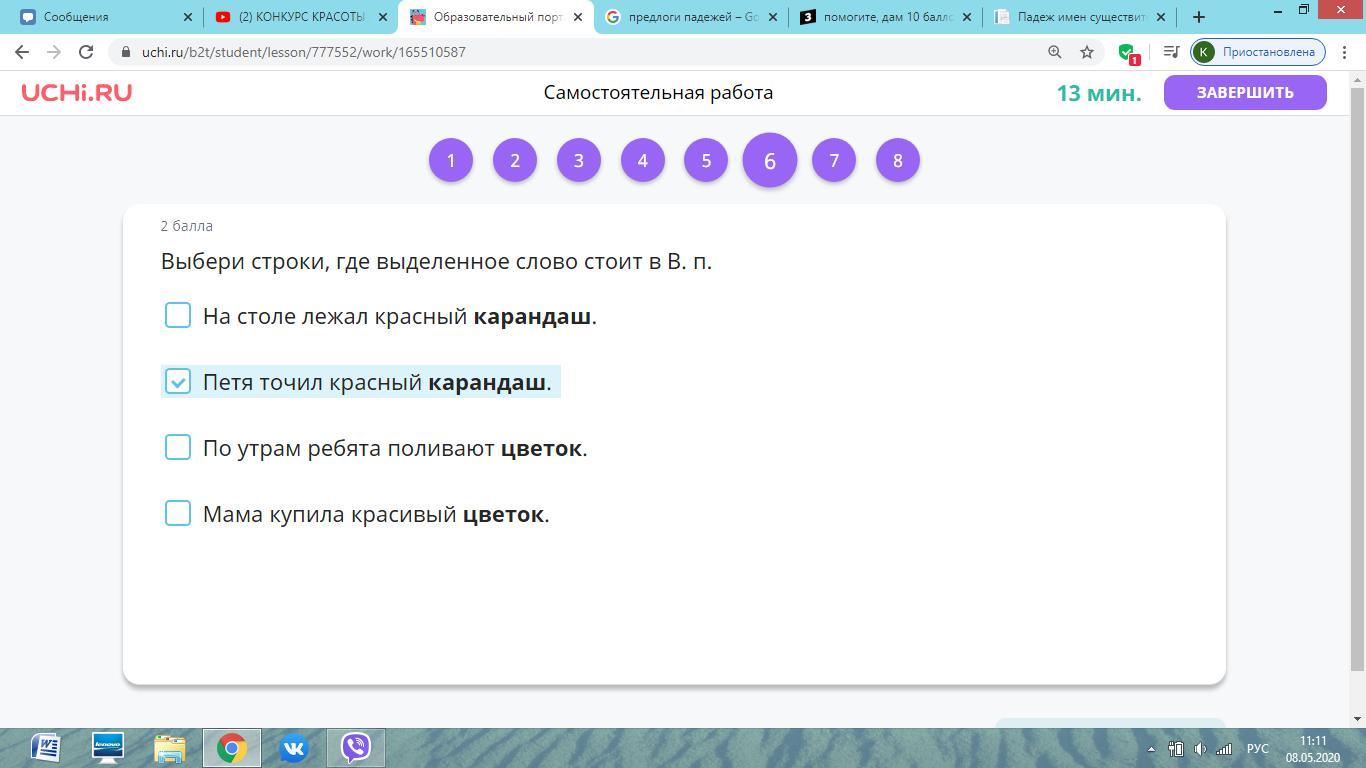Bookmark this page with the star icon
This screenshot has height=768, width=1366.
[1087, 52]
